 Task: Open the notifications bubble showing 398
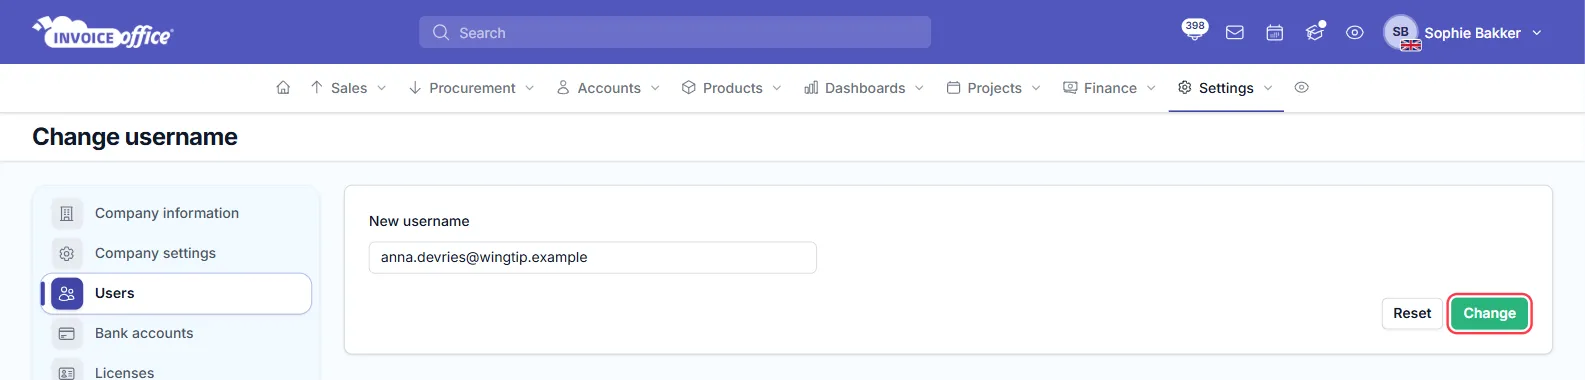pos(1194,29)
